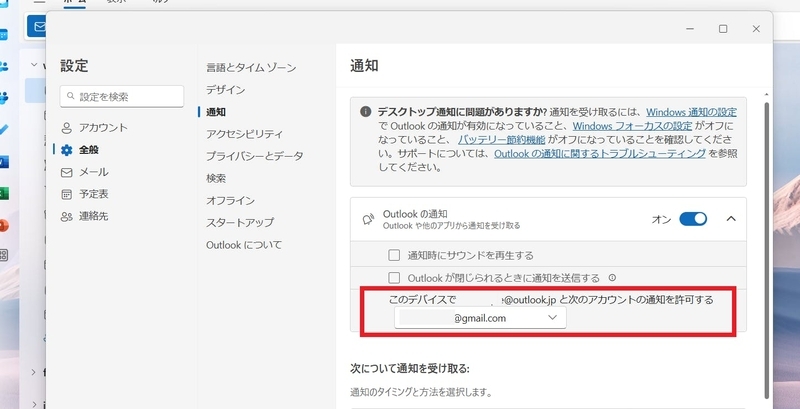Open To Do checkmark in the app bar
Image resolution: width=800 pixels, height=409 pixels.
coord(4,130)
